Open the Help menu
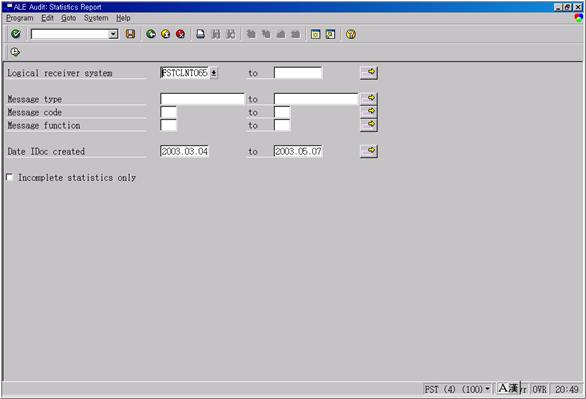 coord(123,18)
